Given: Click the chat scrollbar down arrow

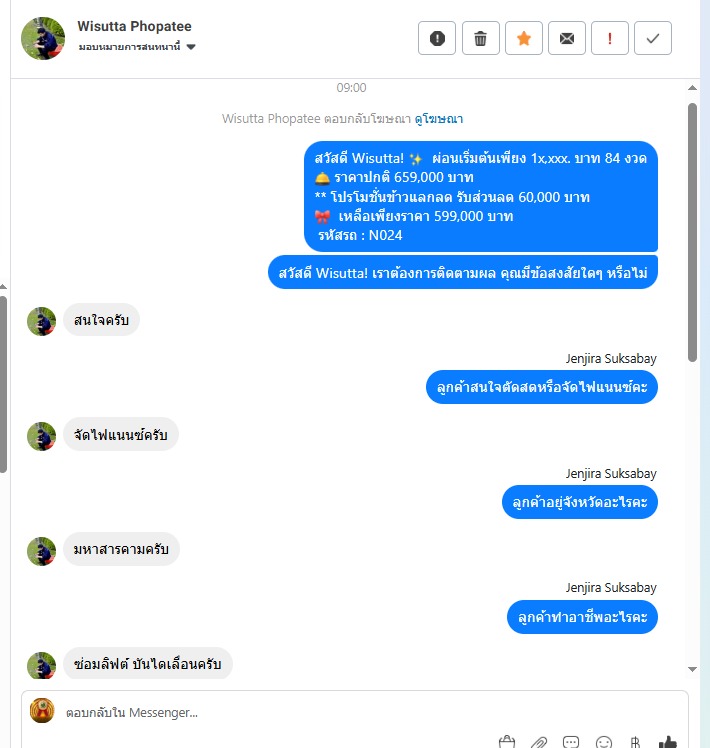Looking at the screenshot, I should point(692,669).
